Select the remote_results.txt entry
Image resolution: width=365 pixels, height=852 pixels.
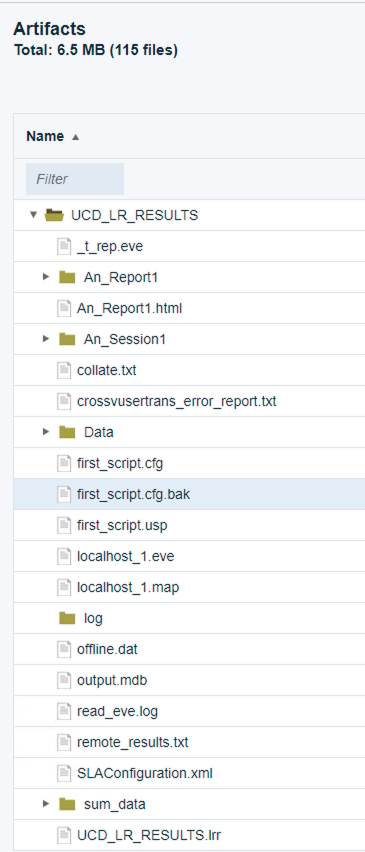tap(133, 742)
